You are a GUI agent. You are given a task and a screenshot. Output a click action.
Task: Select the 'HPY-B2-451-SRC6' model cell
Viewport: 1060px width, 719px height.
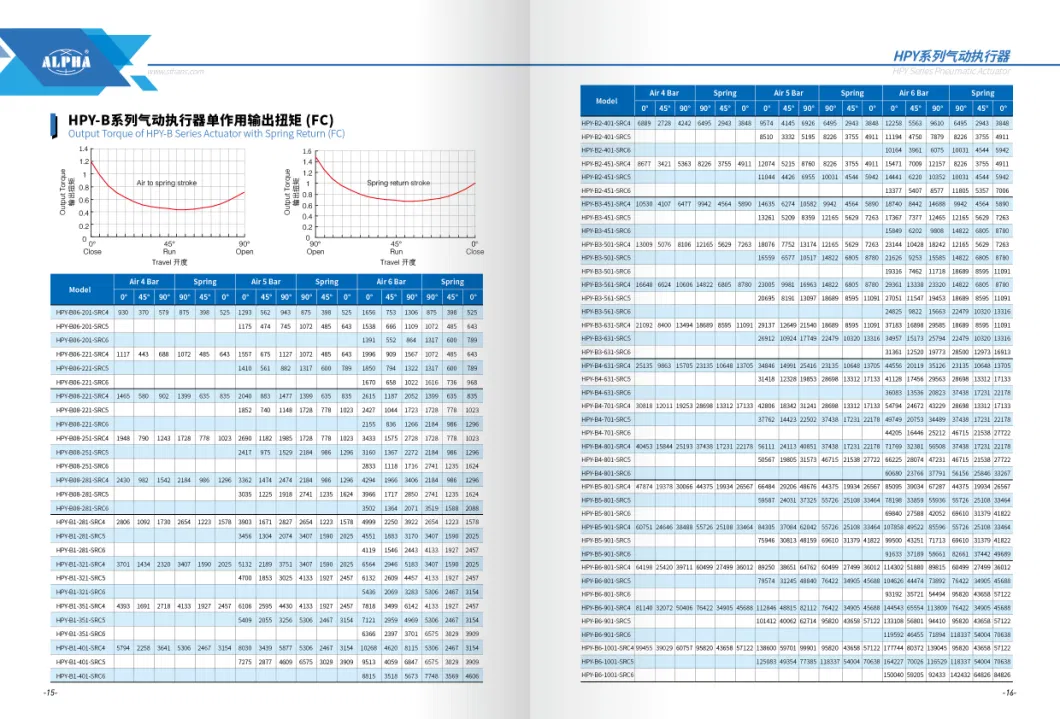point(606,191)
